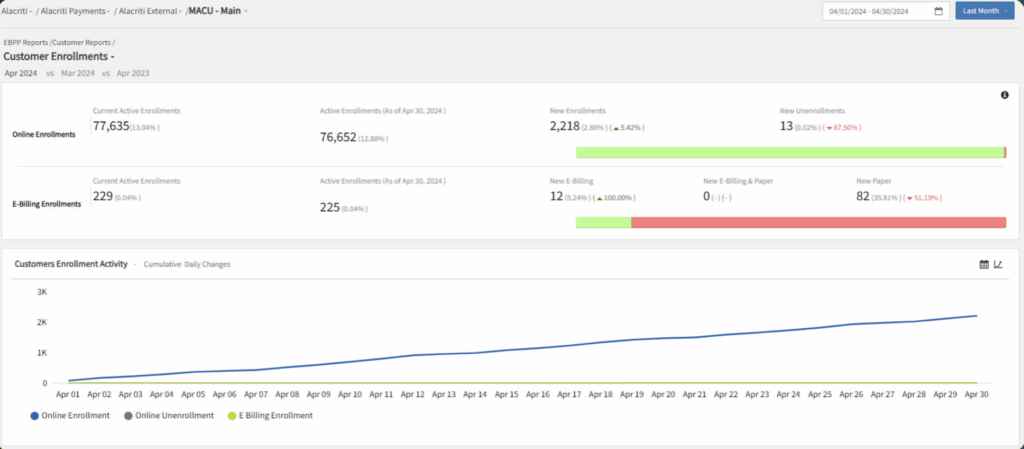Switch to Cumulative chart view
This screenshot has width=1024, height=449.
pyautogui.click(x=162, y=264)
